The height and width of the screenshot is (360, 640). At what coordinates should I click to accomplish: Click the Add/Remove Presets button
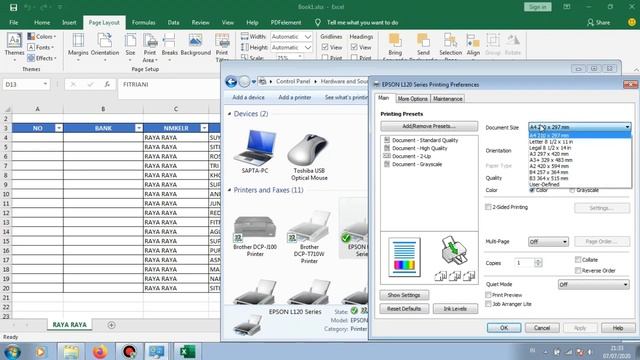429,126
